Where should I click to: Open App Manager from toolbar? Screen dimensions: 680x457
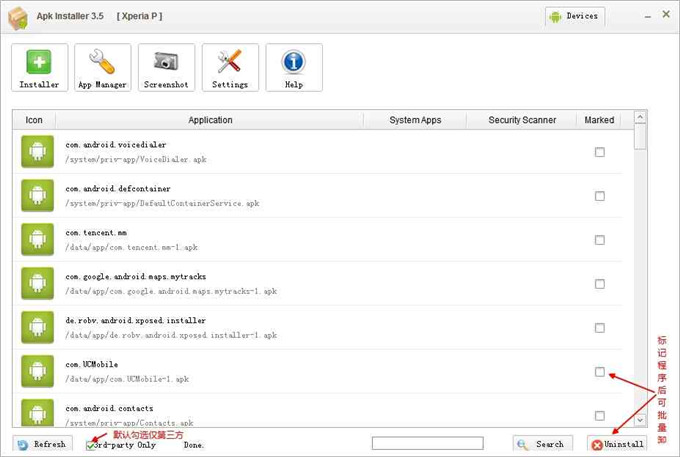(103, 68)
